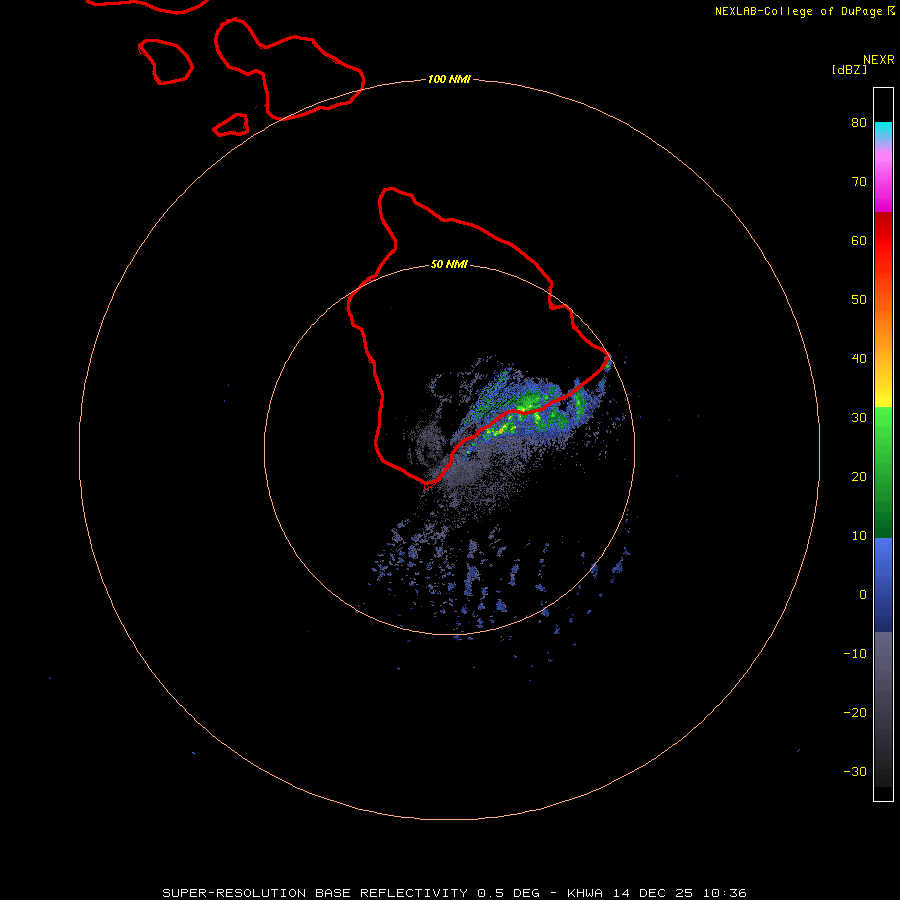This screenshot has width=900, height=900.
Task: Click the NEXR label above the color scale
Action: point(879,60)
